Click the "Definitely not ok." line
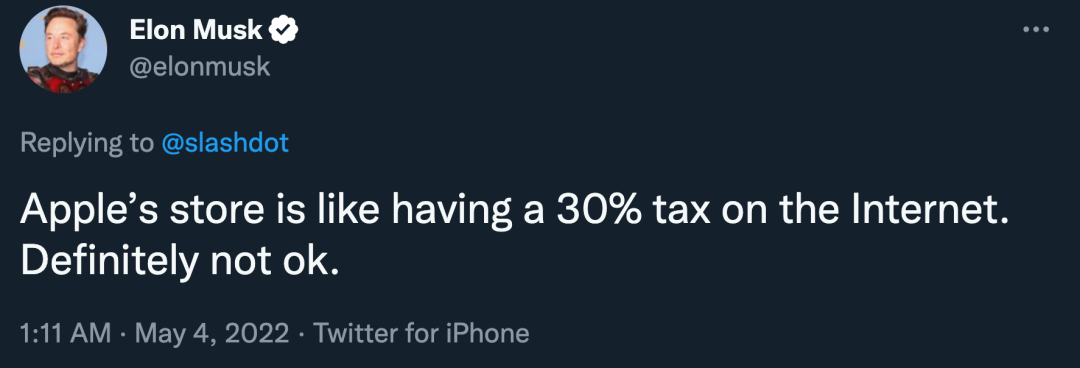This screenshot has width=1080, height=368. coord(180,261)
